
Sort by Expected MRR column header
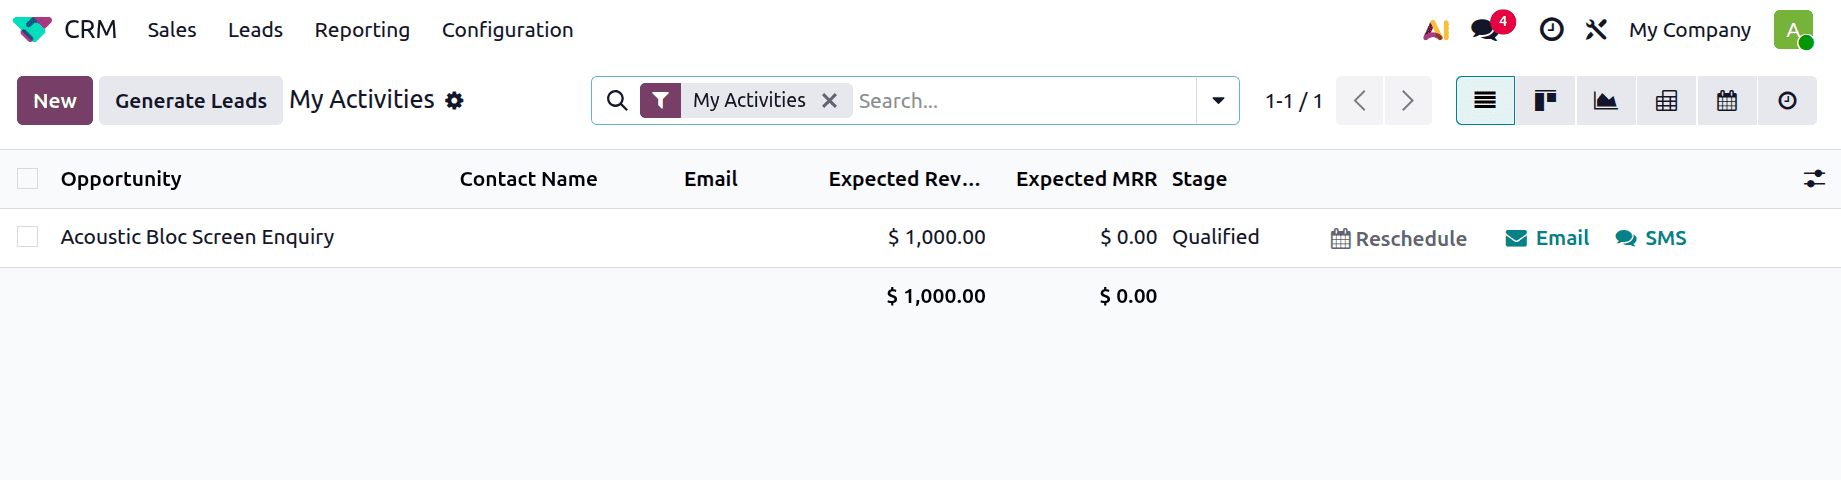pos(1086,179)
